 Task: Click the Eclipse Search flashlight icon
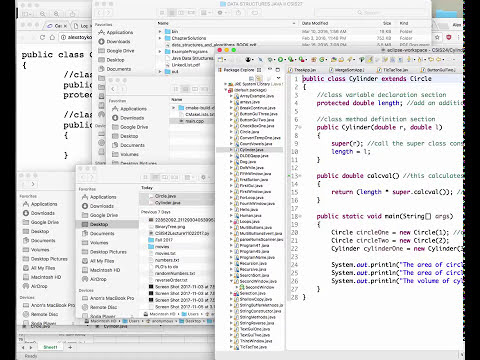[349, 60]
